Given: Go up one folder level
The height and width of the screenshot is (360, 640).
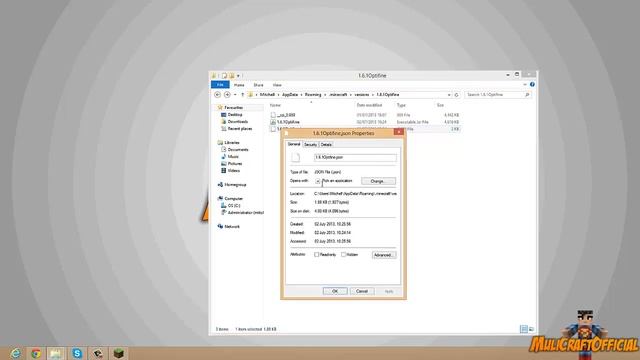Looking at the screenshot, I should point(242,95).
